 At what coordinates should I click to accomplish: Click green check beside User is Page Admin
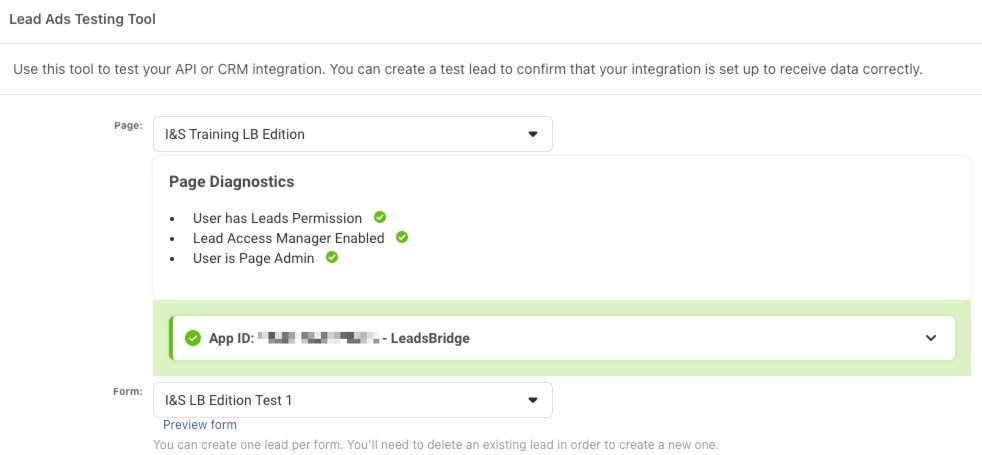tap(332, 257)
